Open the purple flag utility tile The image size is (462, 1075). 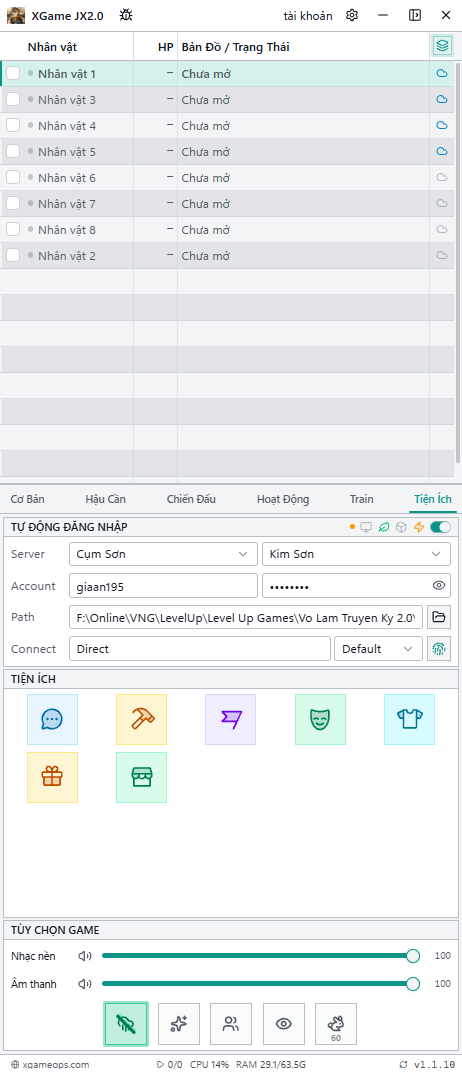coord(230,719)
